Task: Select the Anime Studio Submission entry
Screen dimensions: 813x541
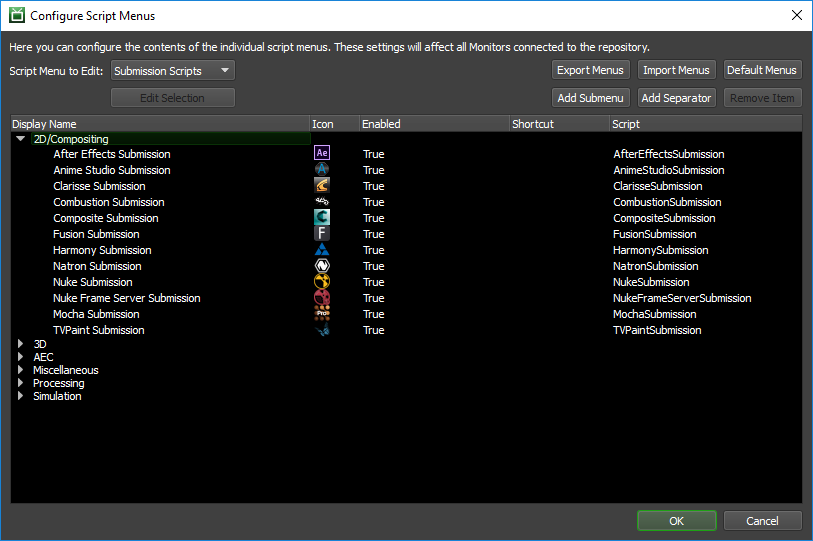Action: (x=112, y=170)
